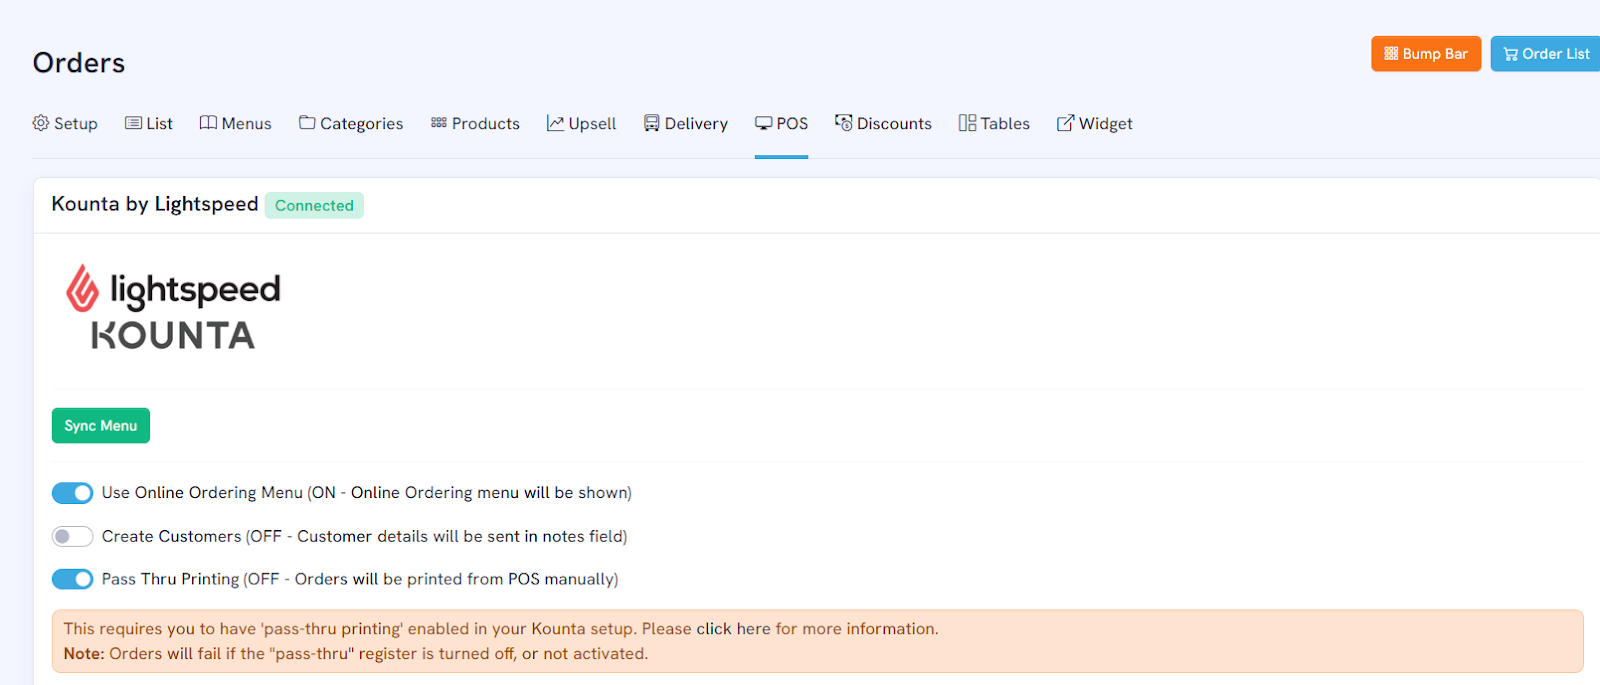Select the Products tab

point(475,123)
